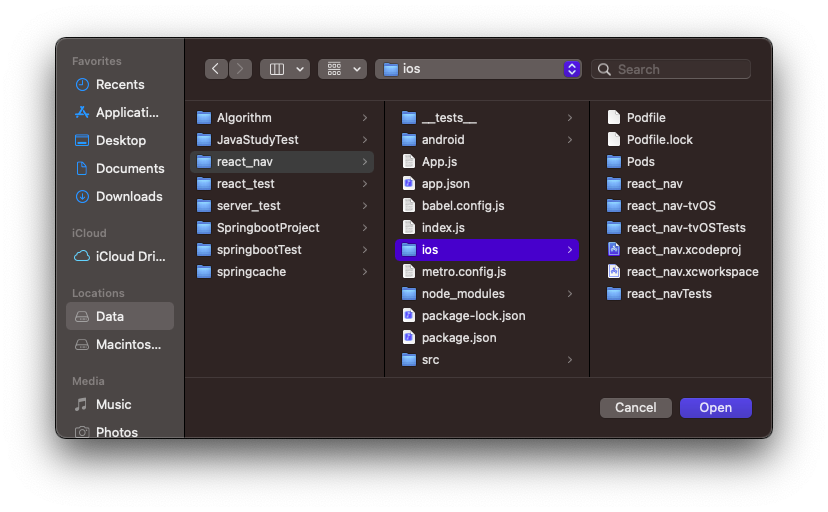Select the package.json file
Image resolution: width=828 pixels, height=512 pixels.
tap(487, 338)
